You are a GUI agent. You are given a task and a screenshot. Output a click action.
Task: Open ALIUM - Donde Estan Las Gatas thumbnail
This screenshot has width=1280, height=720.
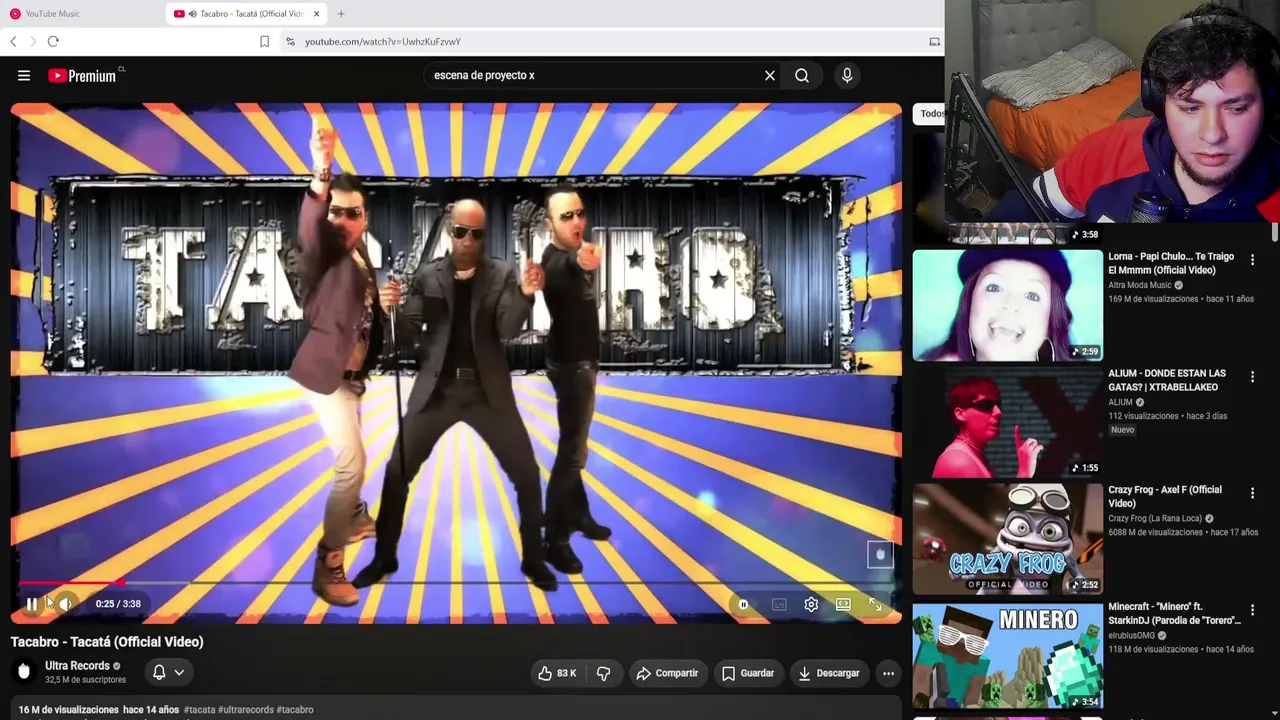pyautogui.click(x=1007, y=422)
